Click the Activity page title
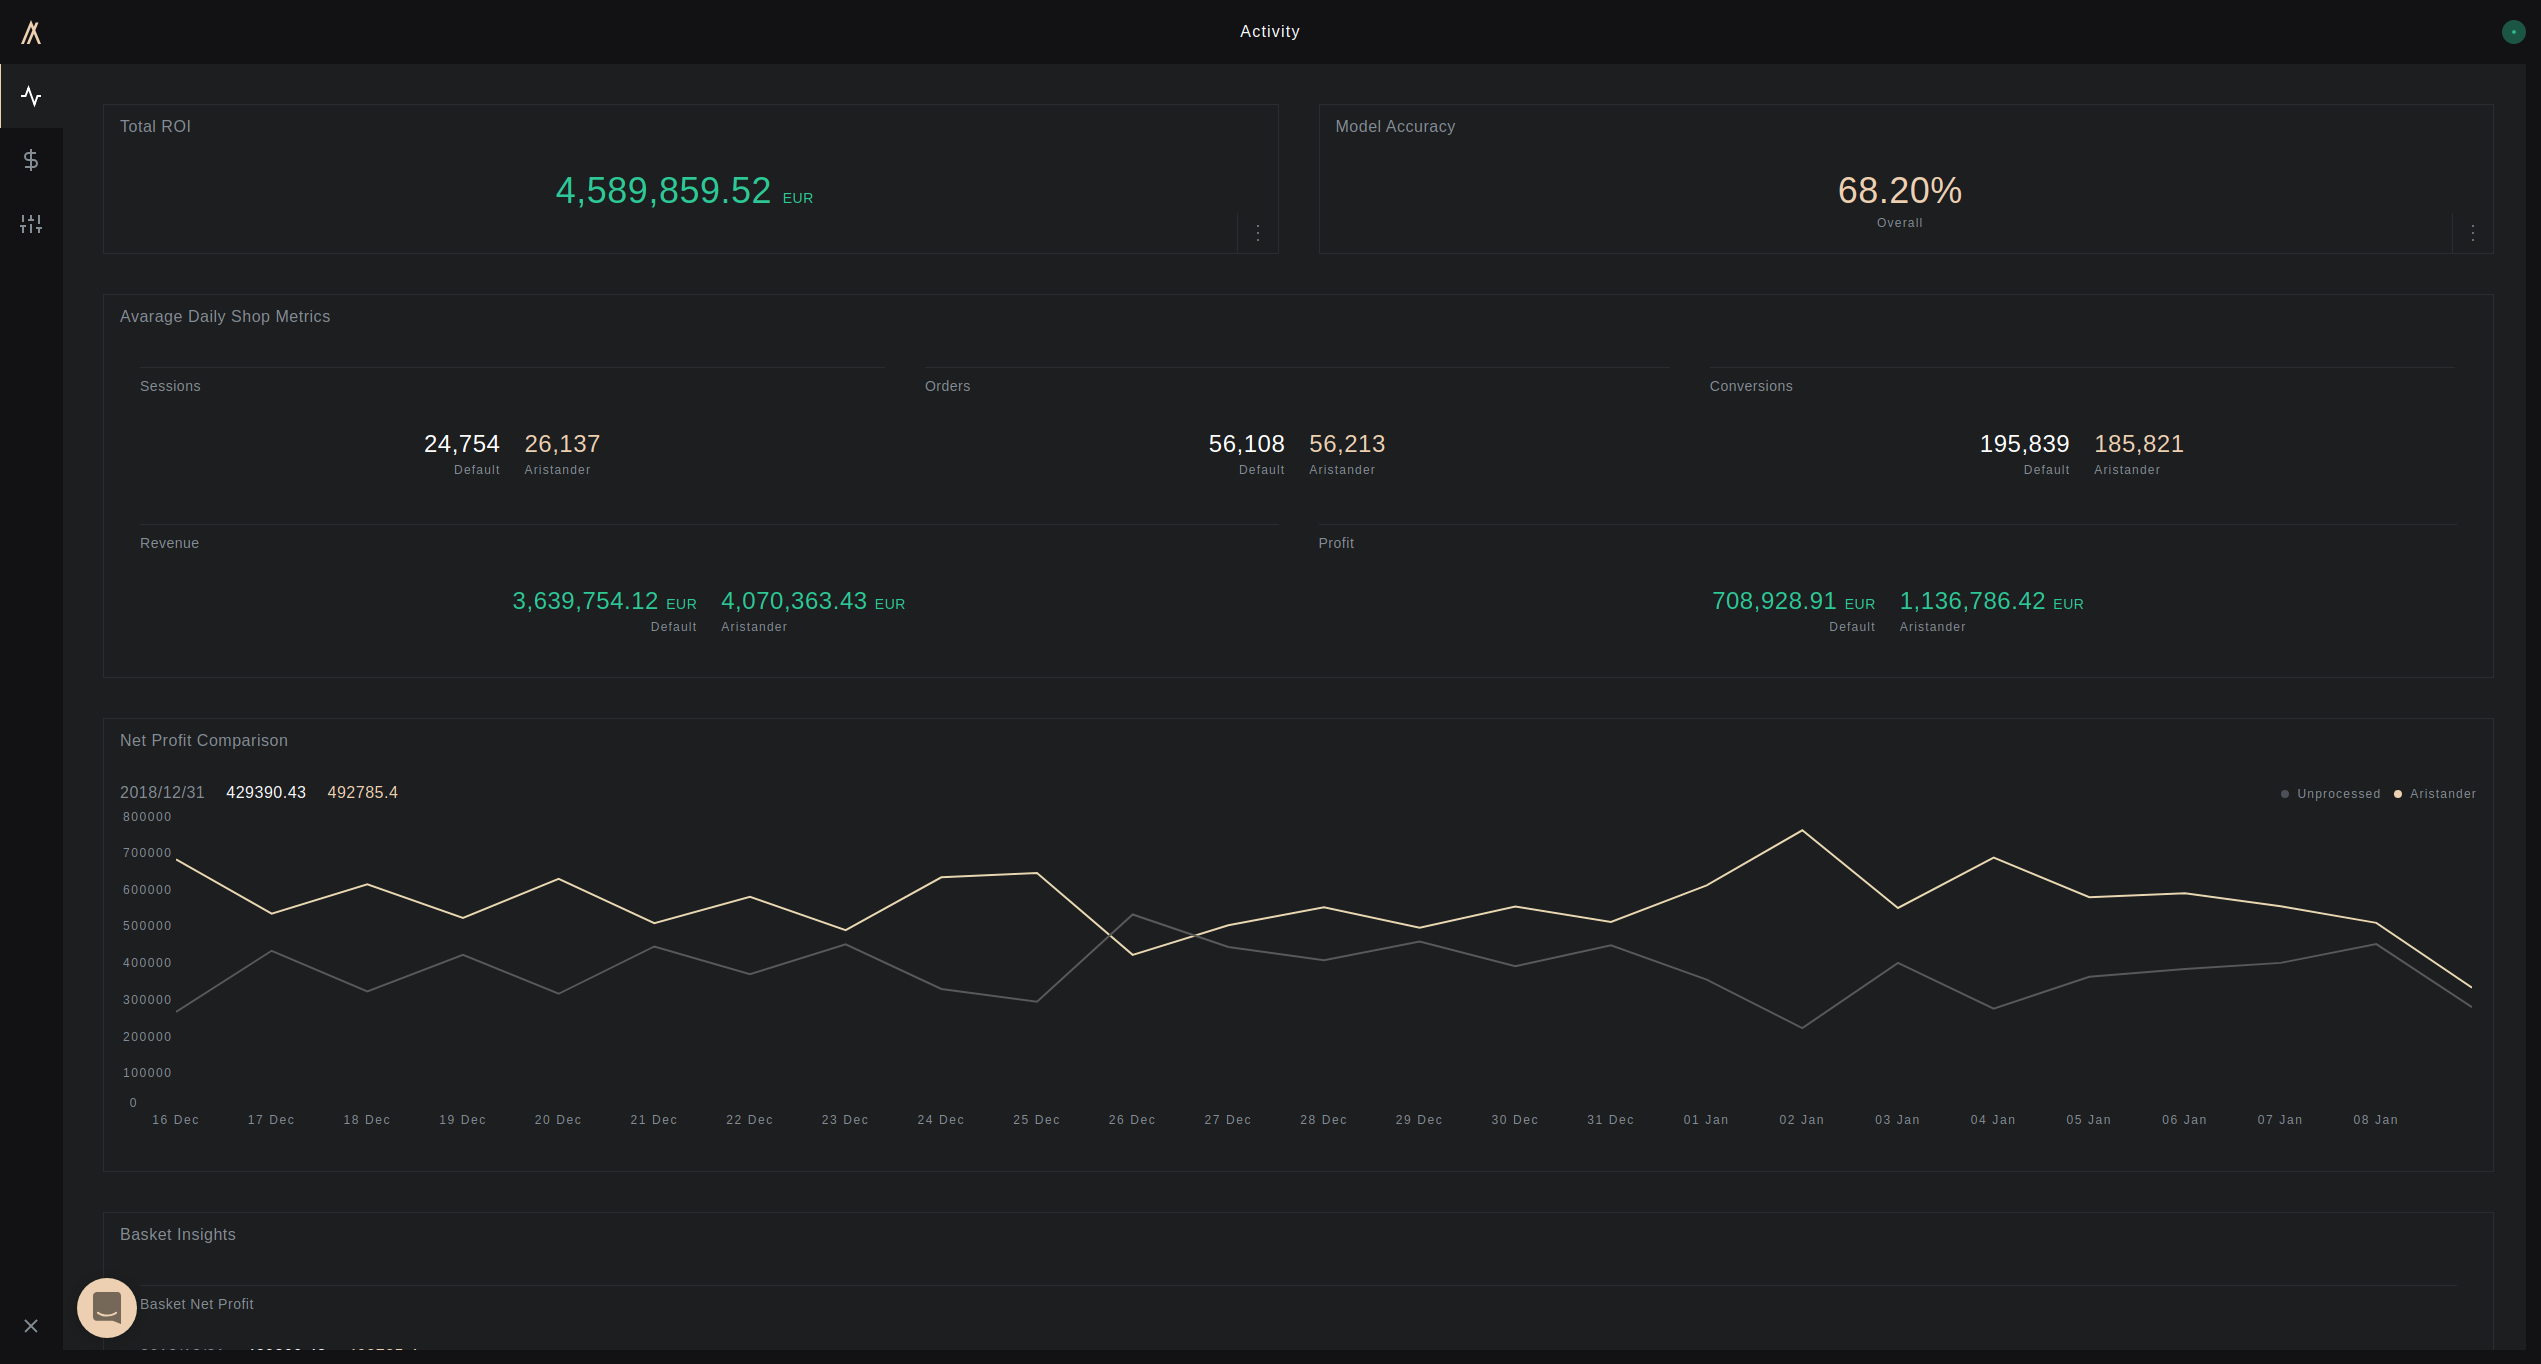This screenshot has width=2541, height=1364. [x=1270, y=32]
